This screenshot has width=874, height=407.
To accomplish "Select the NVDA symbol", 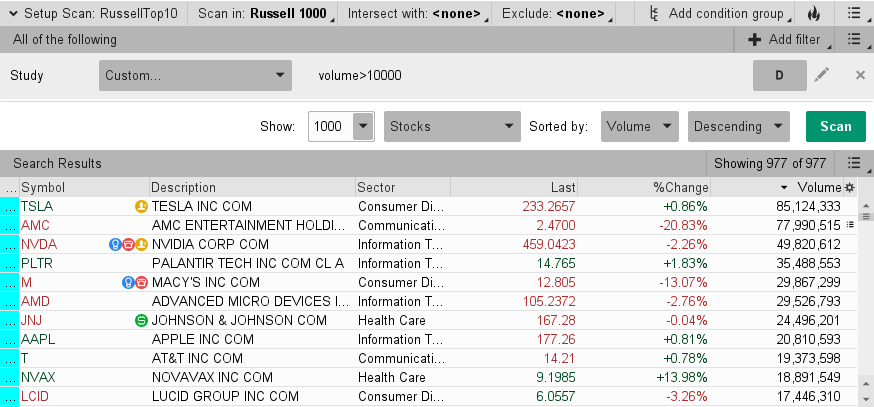I will (39, 245).
